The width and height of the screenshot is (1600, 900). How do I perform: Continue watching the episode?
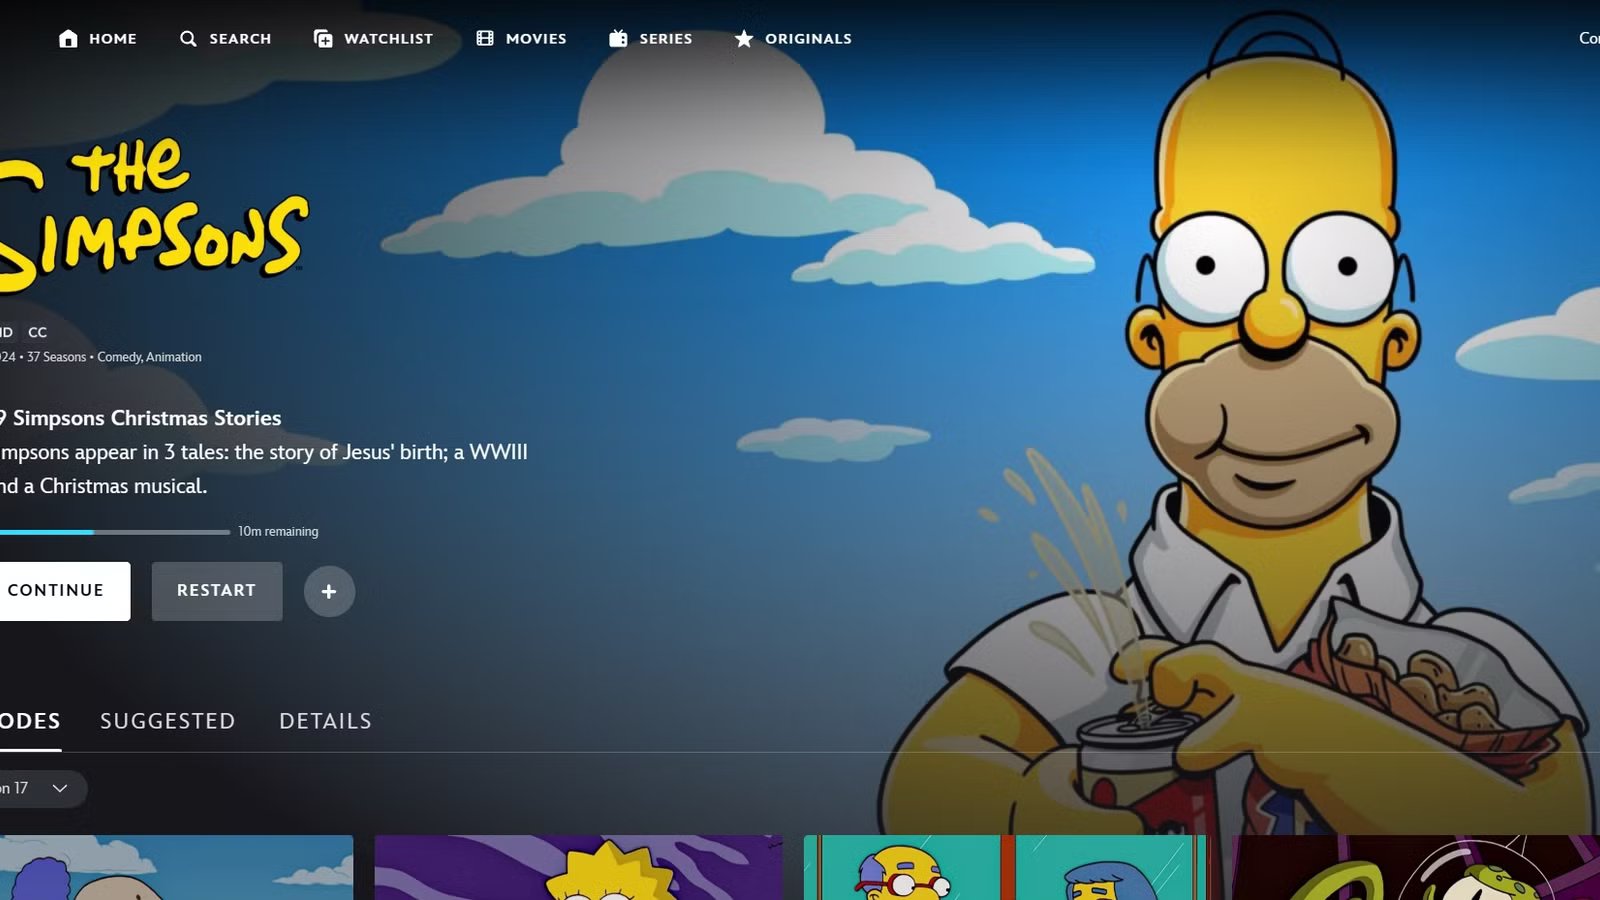pos(65,591)
